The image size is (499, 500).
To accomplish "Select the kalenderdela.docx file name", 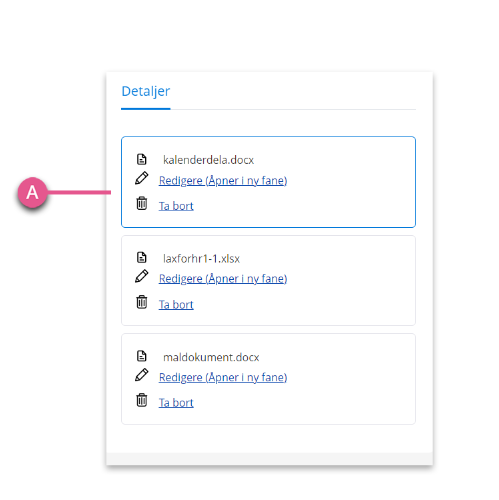I will (208, 160).
